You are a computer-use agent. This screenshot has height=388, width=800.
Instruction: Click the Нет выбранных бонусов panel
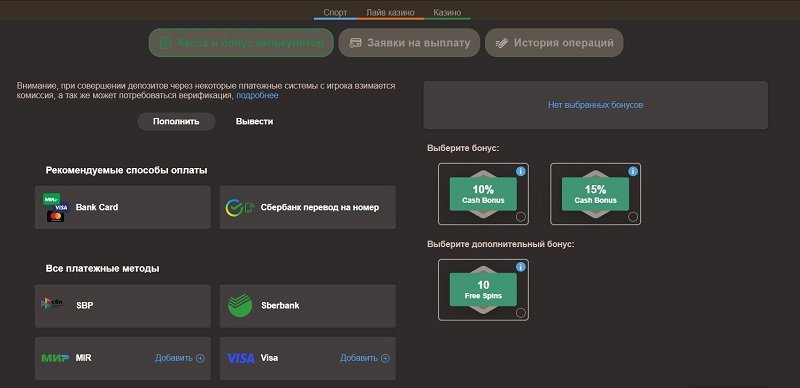[595, 105]
